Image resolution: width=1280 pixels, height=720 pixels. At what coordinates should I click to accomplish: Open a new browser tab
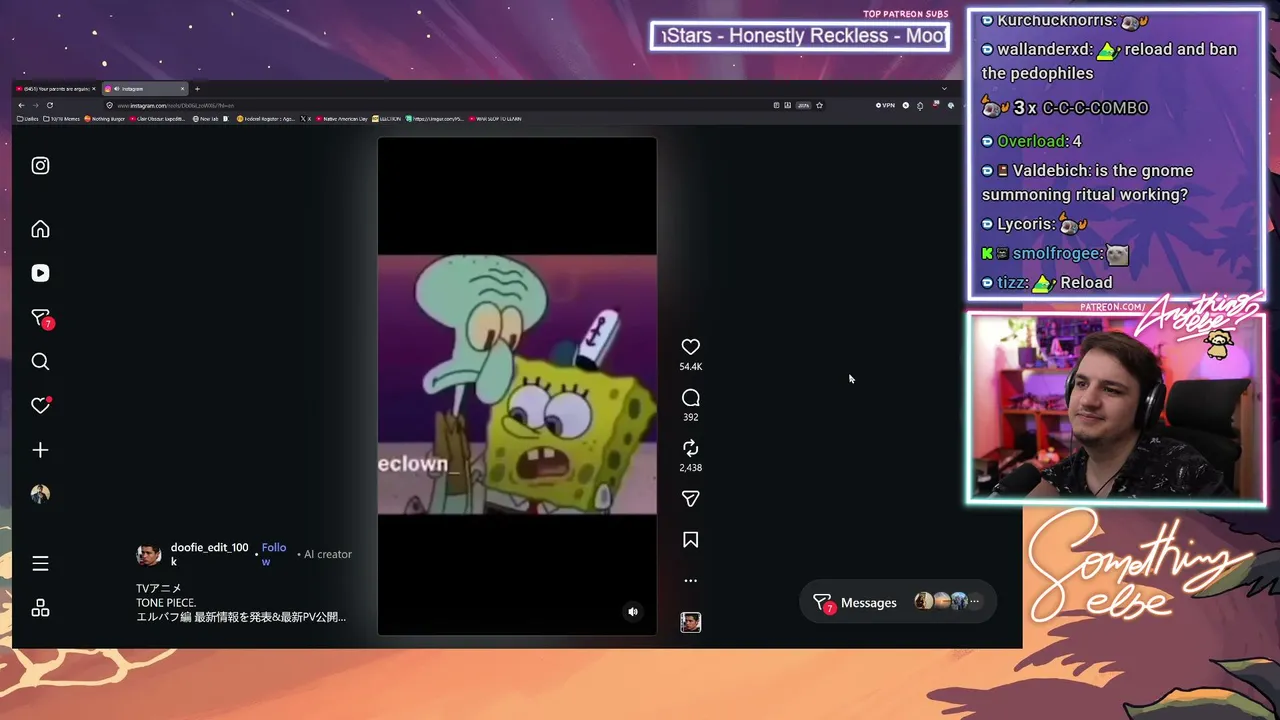[x=197, y=89]
